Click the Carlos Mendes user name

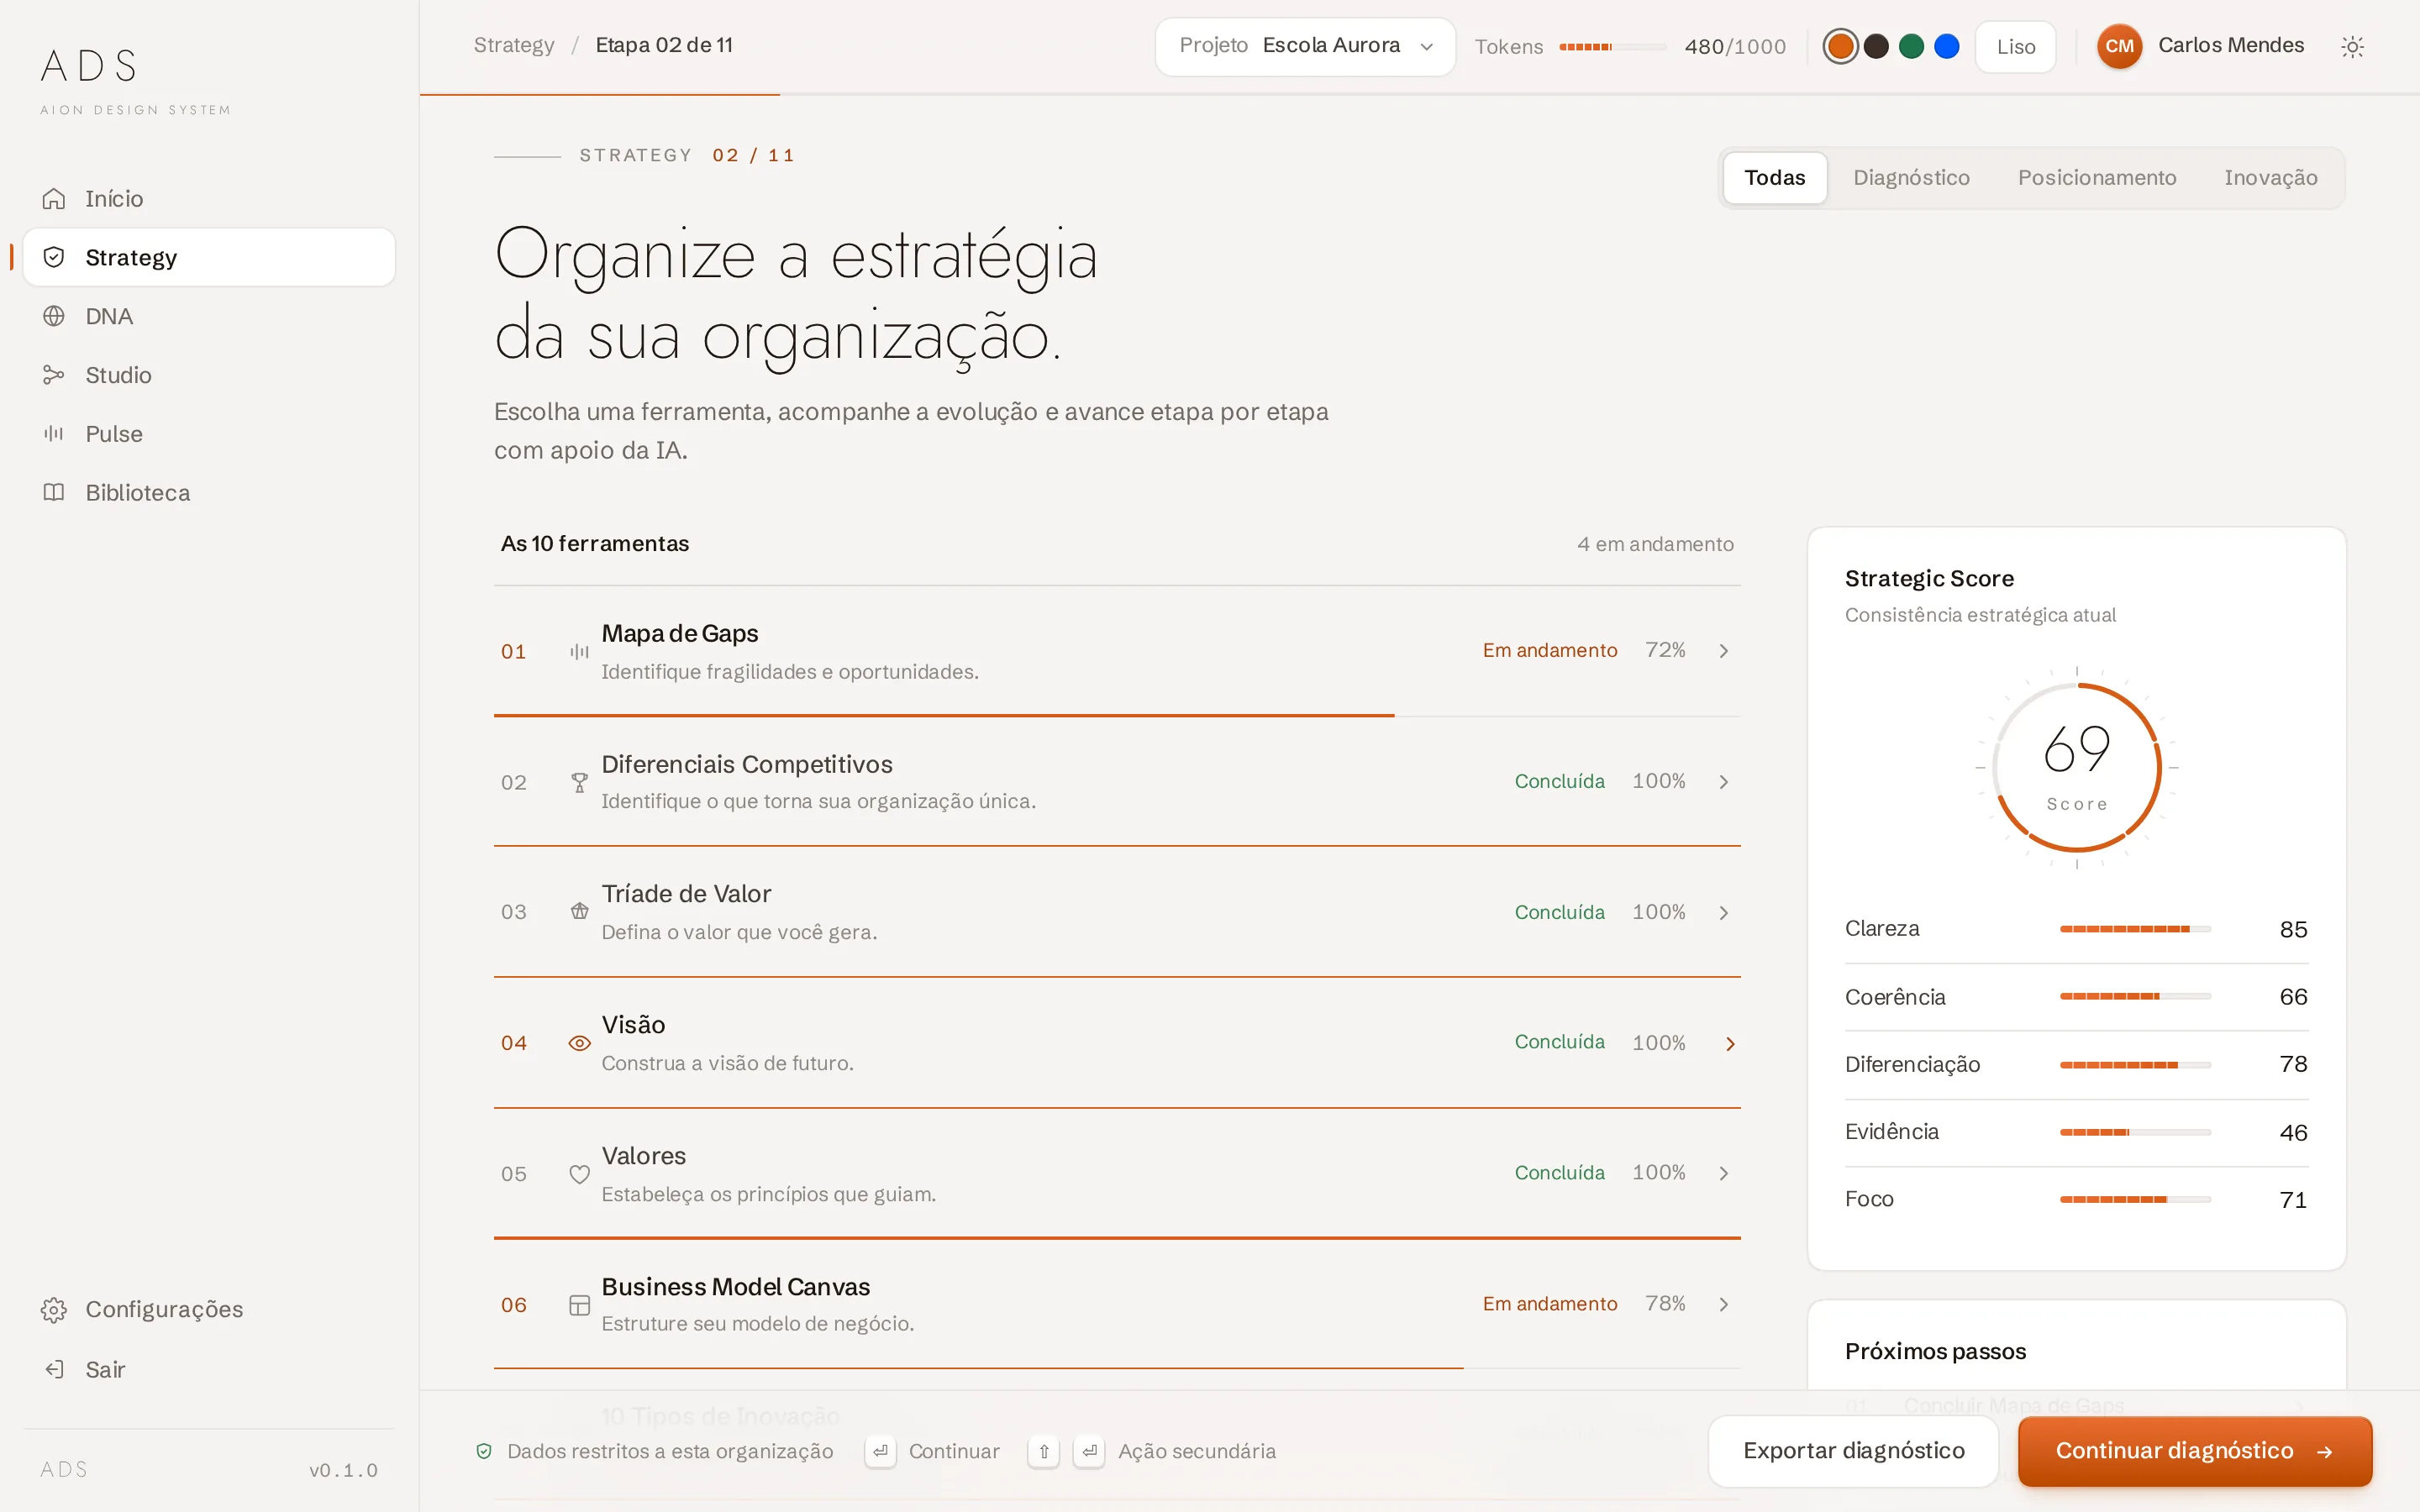[2230, 45]
